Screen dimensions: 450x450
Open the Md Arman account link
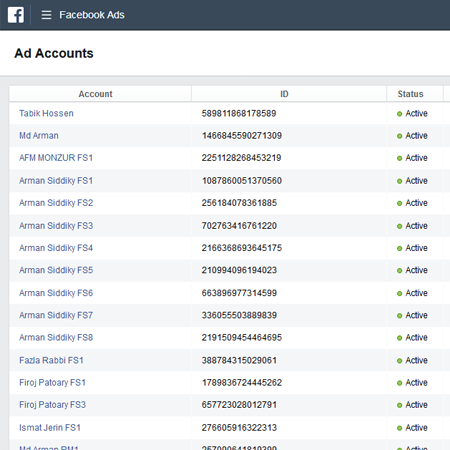point(39,136)
